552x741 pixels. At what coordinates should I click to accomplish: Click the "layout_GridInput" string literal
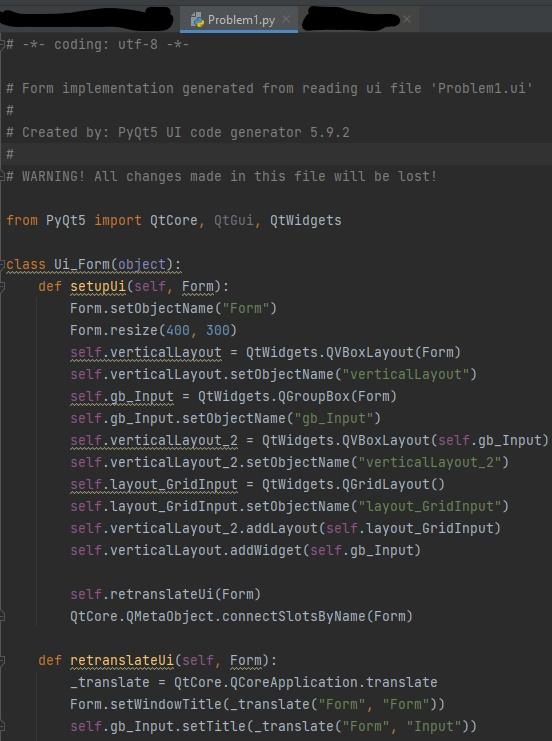click(429, 506)
